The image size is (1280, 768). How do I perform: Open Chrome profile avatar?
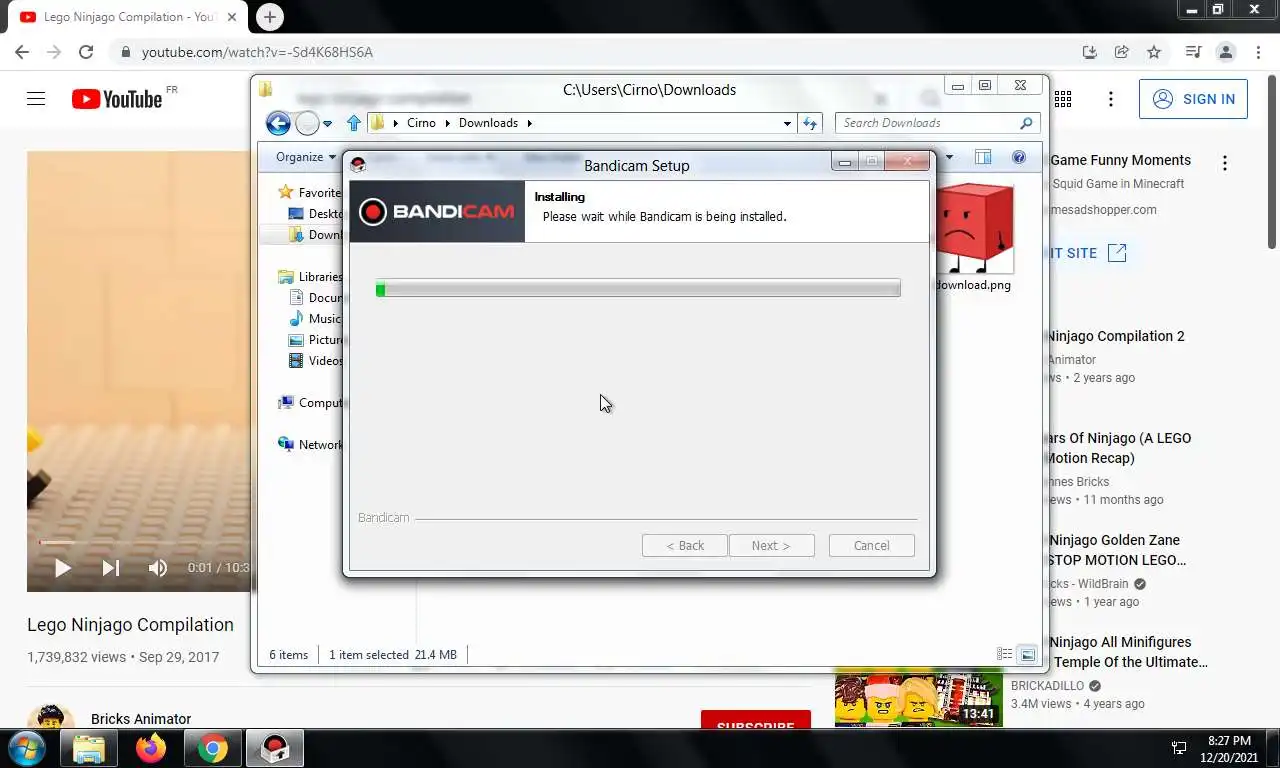pos(1226,52)
